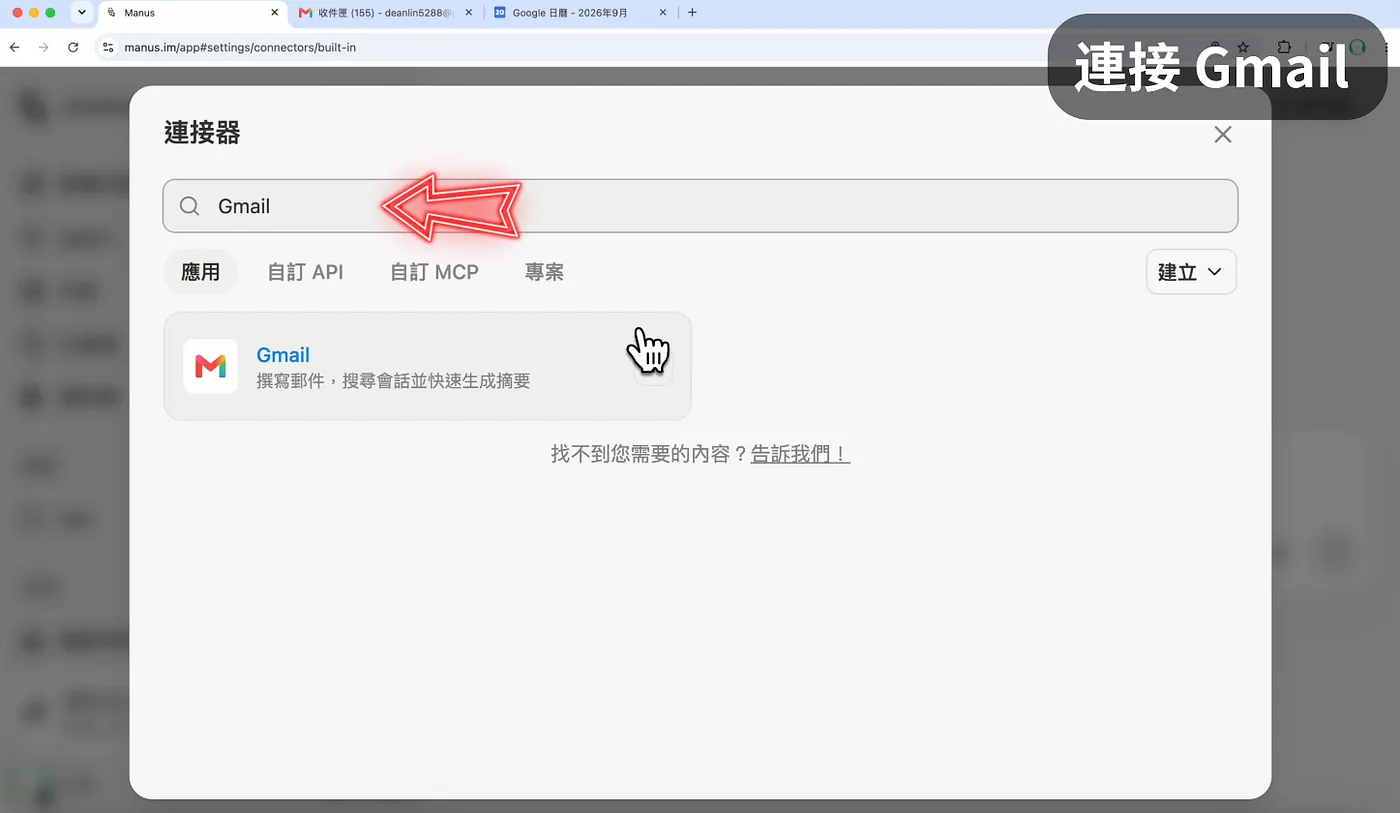This screenshot has width=1400, height=813.
Task: Click the Gmail search input field
Action: [700, 206]
